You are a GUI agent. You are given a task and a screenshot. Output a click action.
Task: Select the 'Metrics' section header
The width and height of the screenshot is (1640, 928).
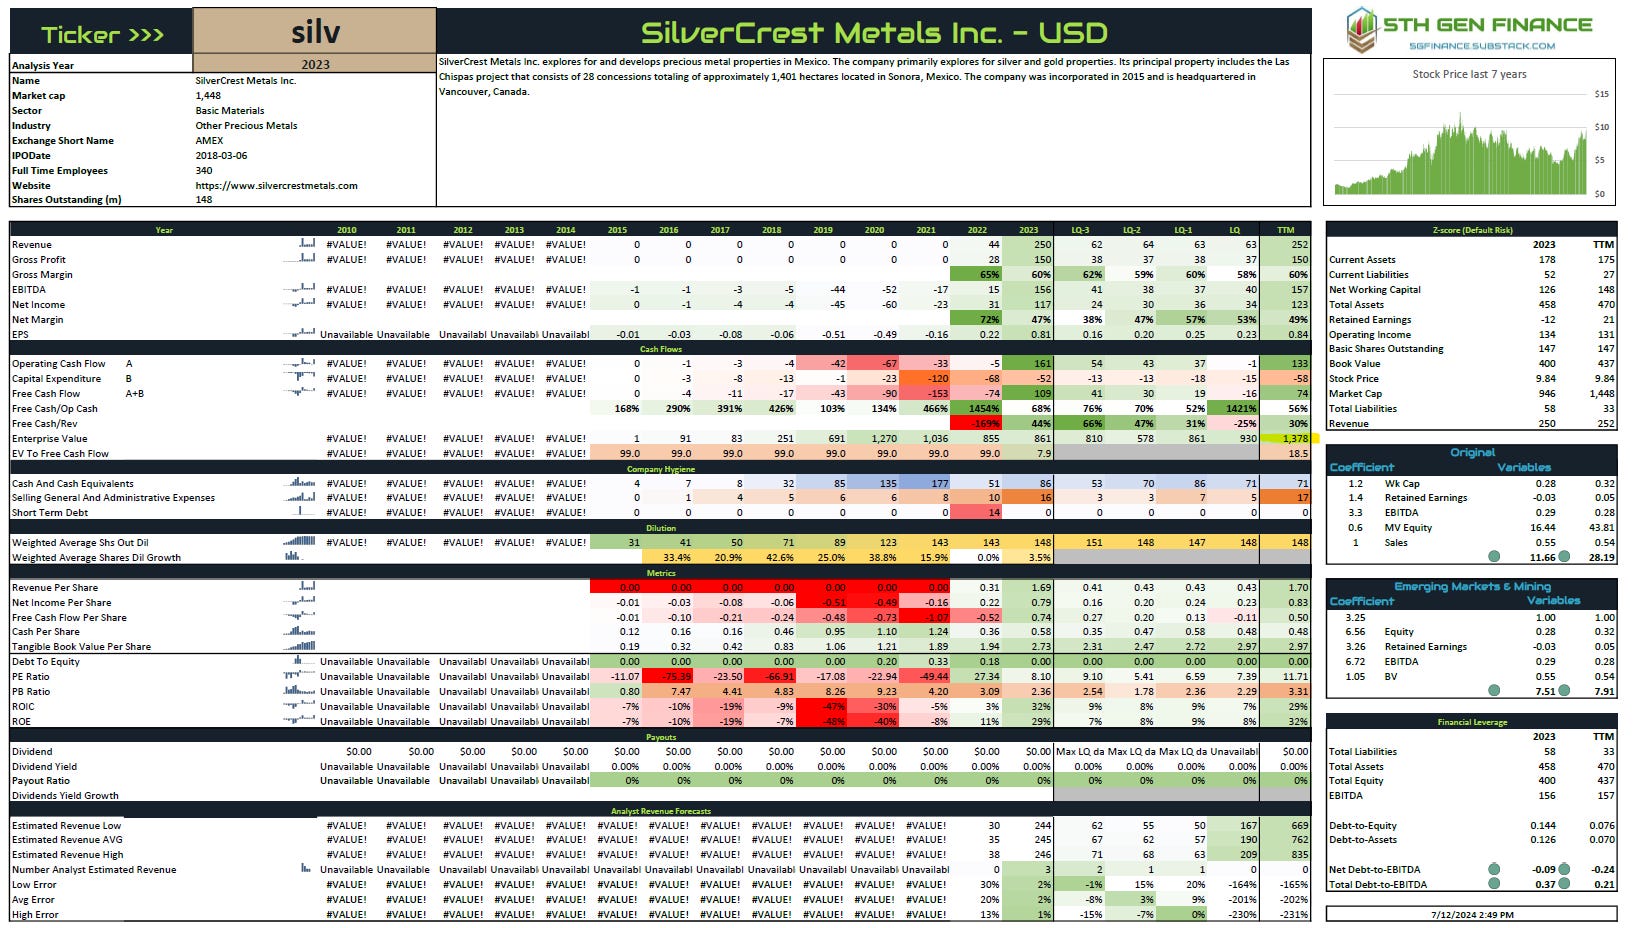660,573
